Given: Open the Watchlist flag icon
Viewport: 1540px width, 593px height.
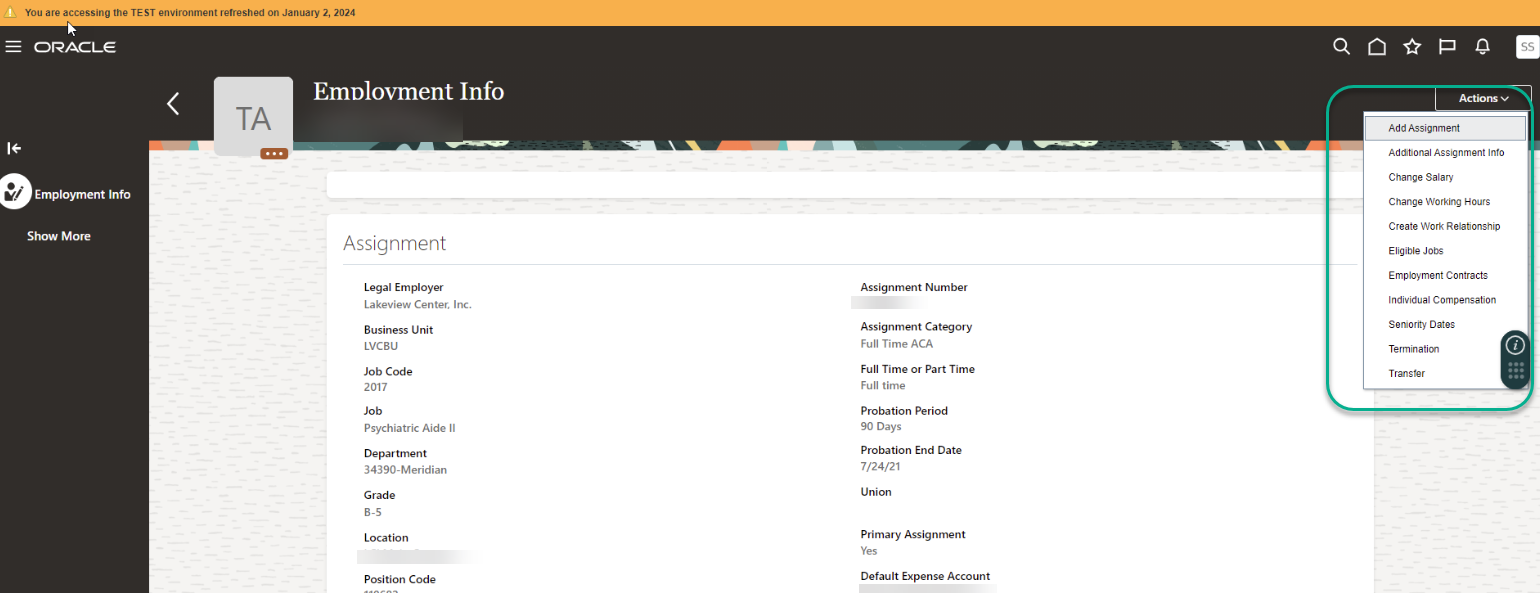Looking at the screenshot, I should click(x=1447, y=46).
